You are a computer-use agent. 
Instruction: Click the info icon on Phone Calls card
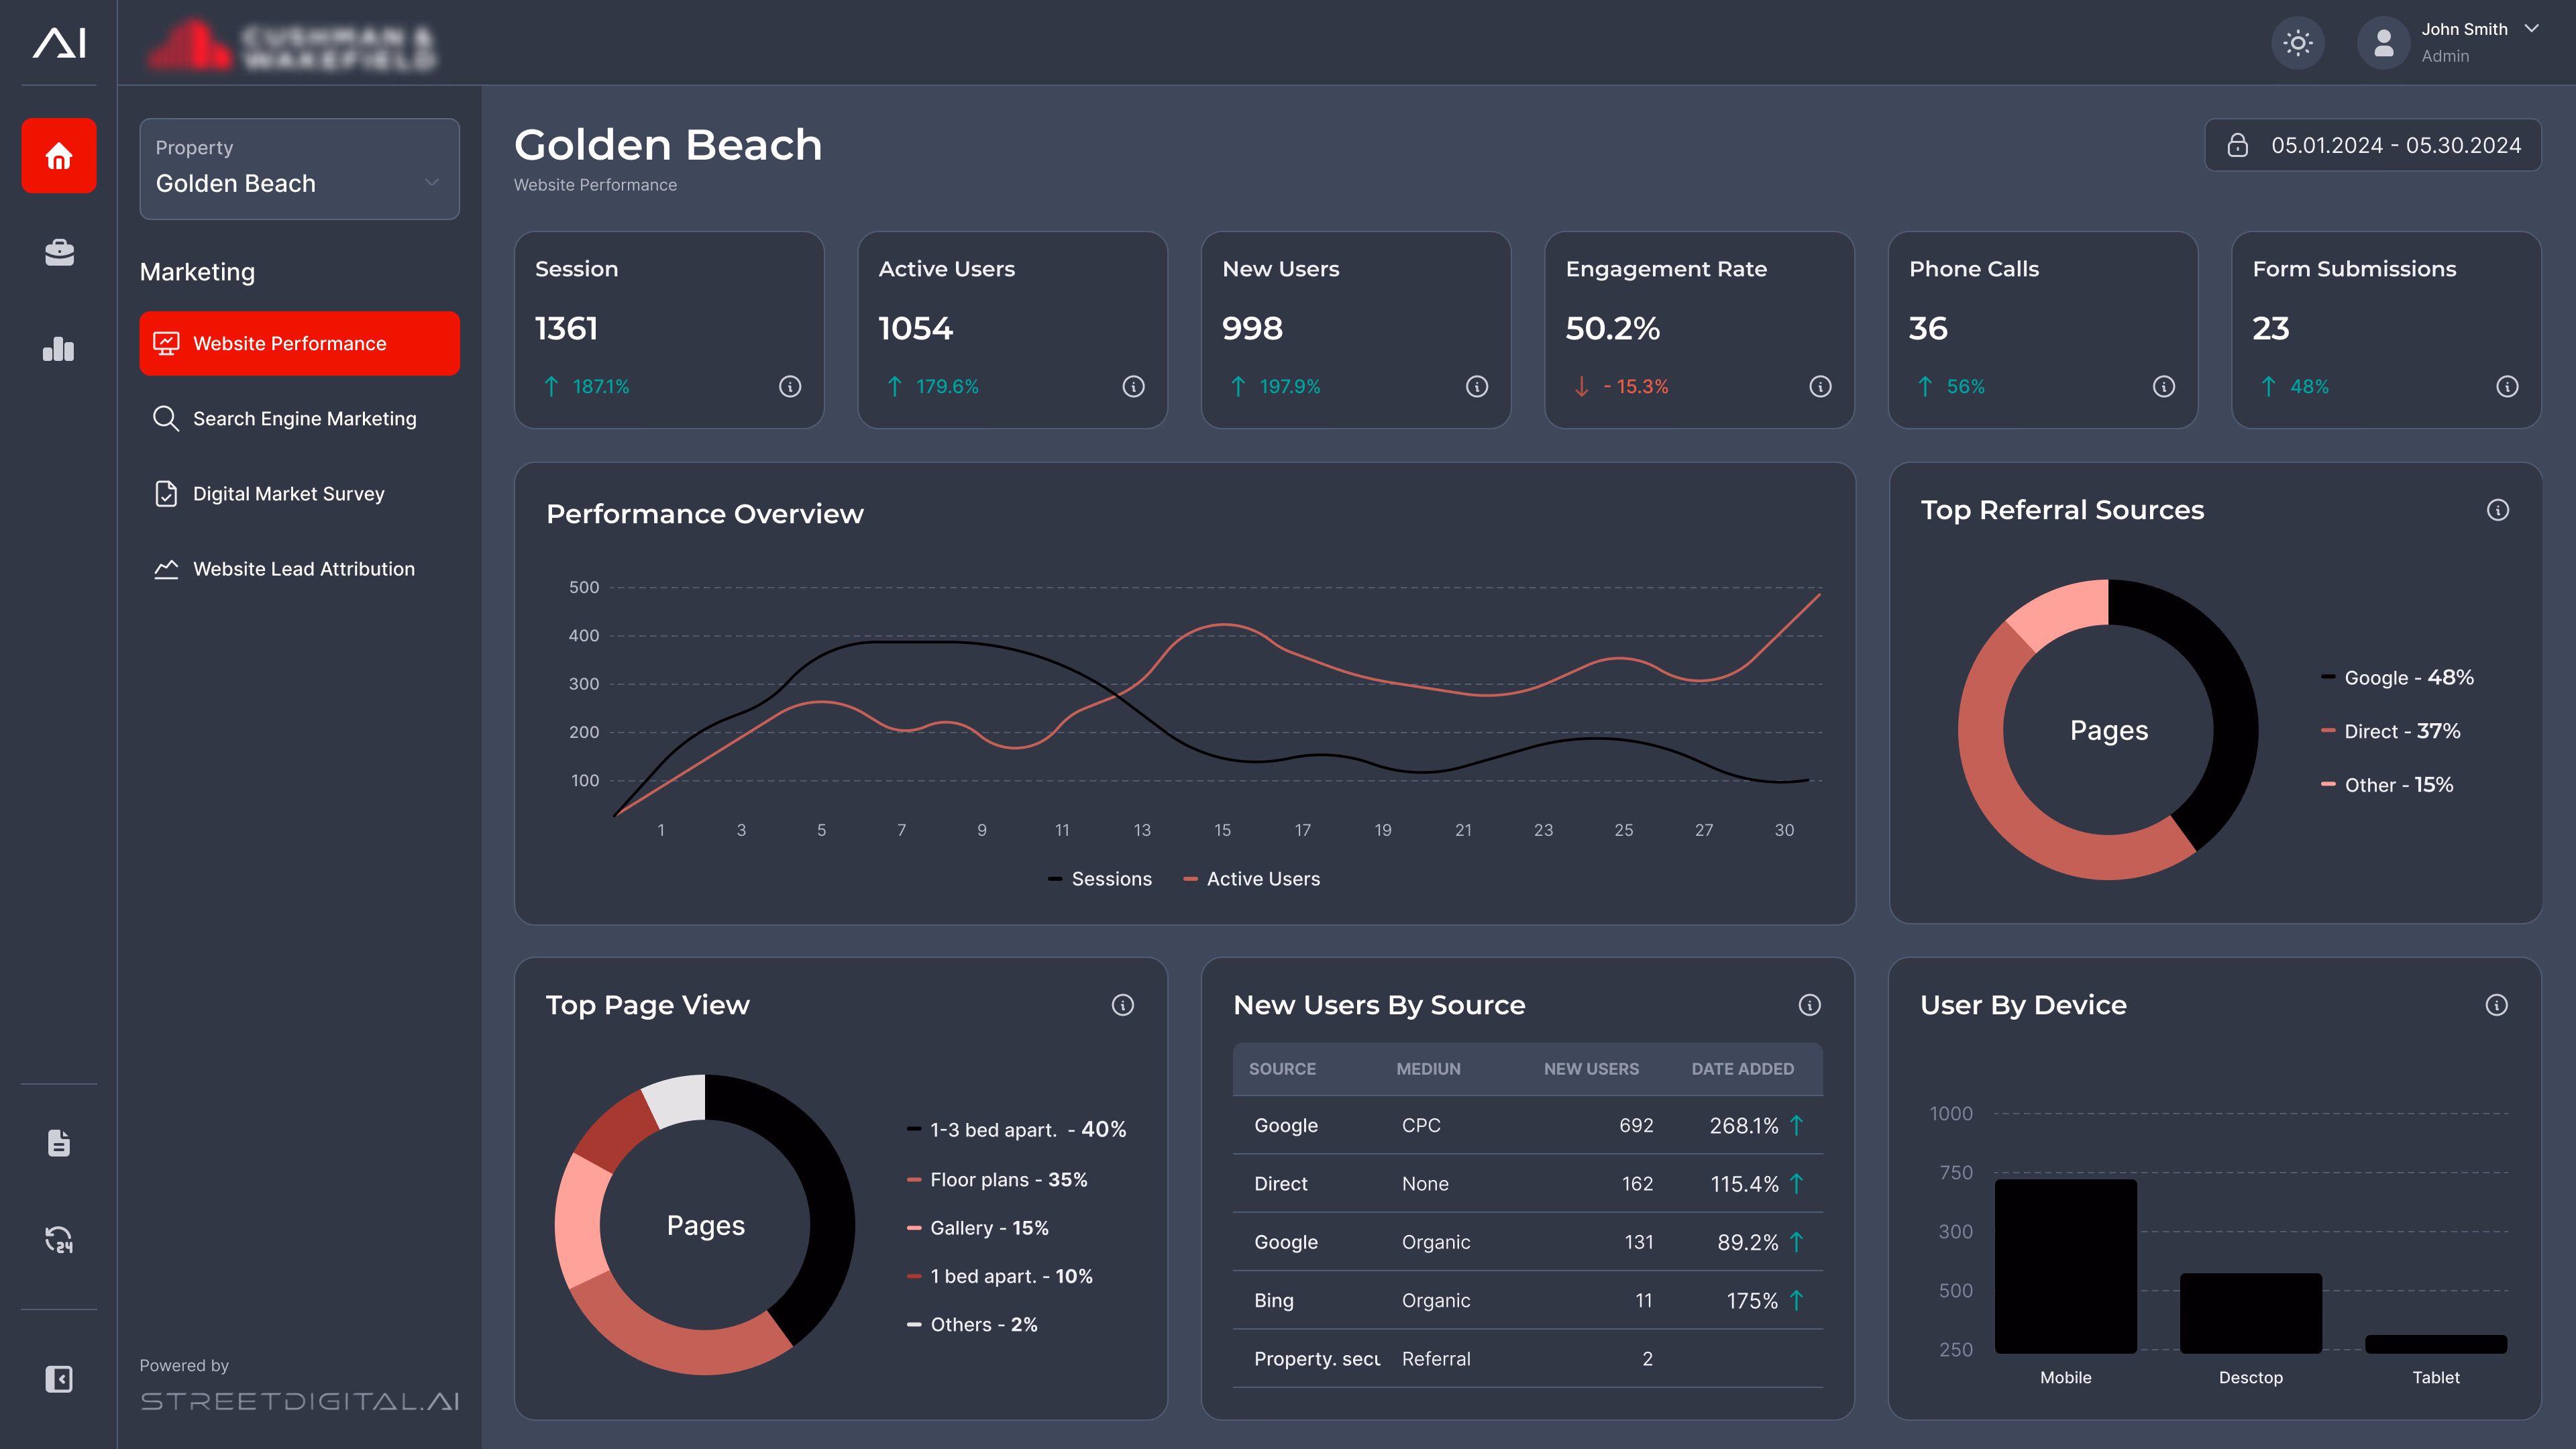(x=2164, y=386)
